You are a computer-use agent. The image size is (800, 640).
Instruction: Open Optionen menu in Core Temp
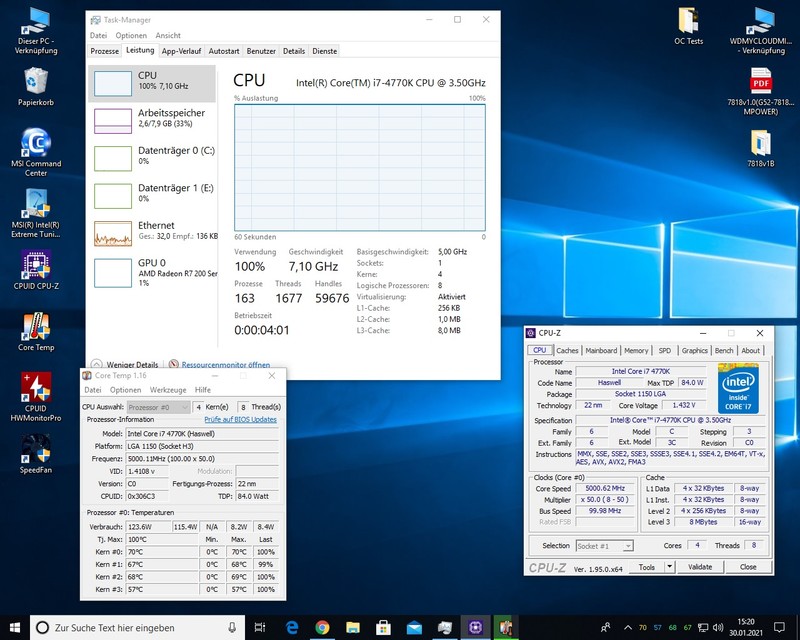[126, 389]
